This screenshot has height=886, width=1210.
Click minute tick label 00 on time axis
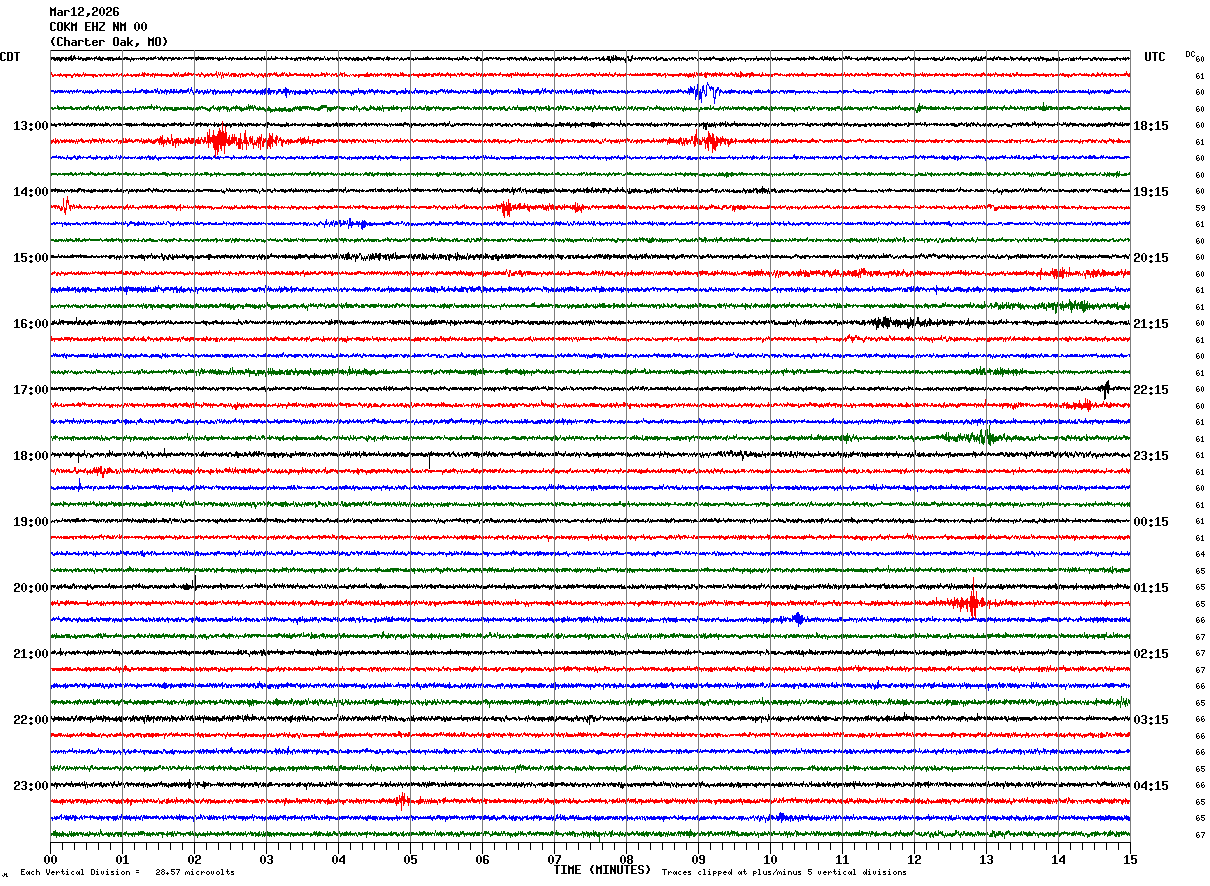50,859
